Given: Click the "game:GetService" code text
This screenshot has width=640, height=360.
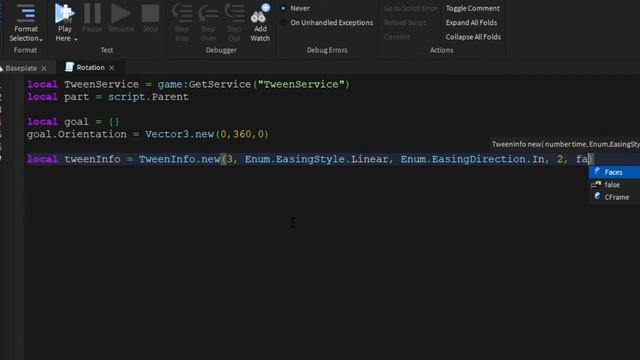Looking at the screenshot, I should click(x=204, y=84).
